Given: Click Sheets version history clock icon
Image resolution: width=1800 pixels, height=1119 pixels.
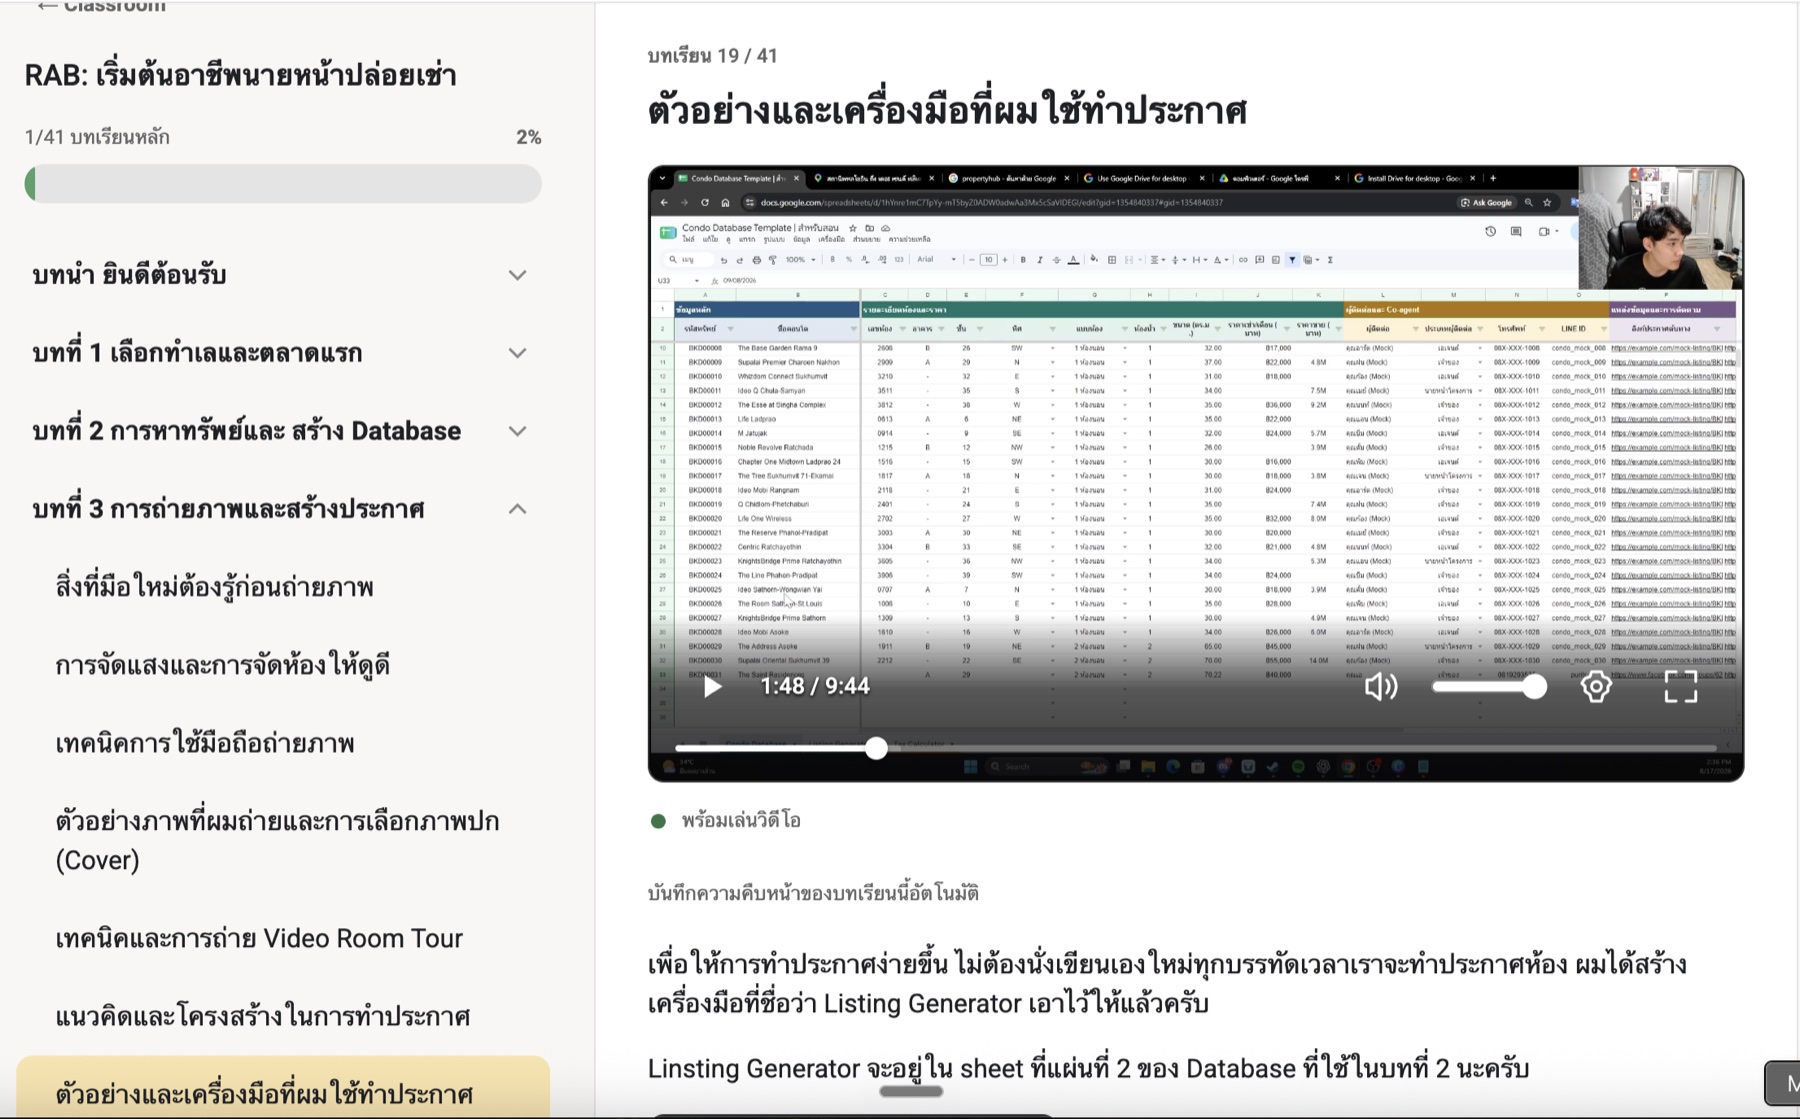Looking at the screenshot, I should pyautogui.click(x=1490, y=231).
